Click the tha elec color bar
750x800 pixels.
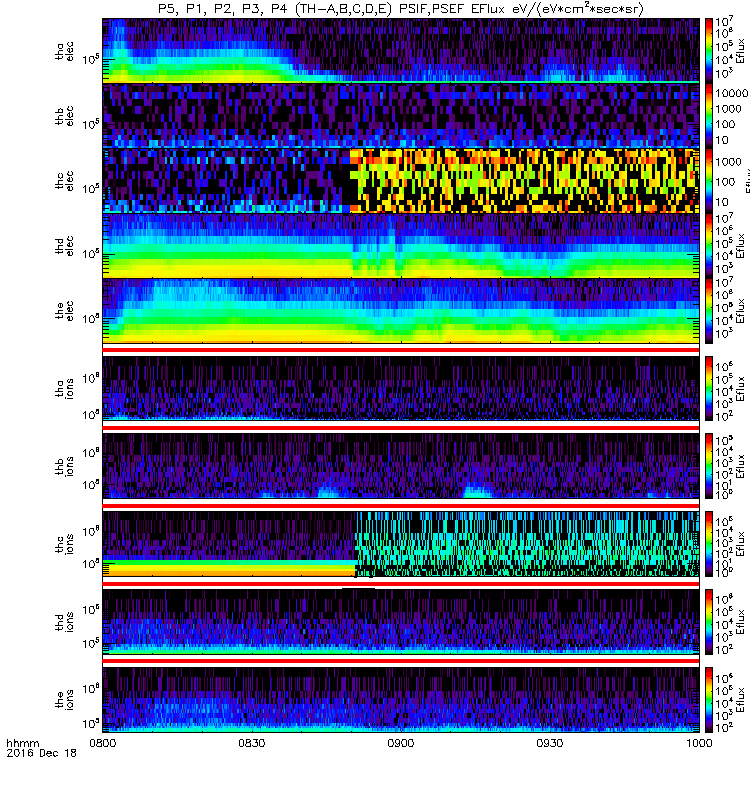709,51
